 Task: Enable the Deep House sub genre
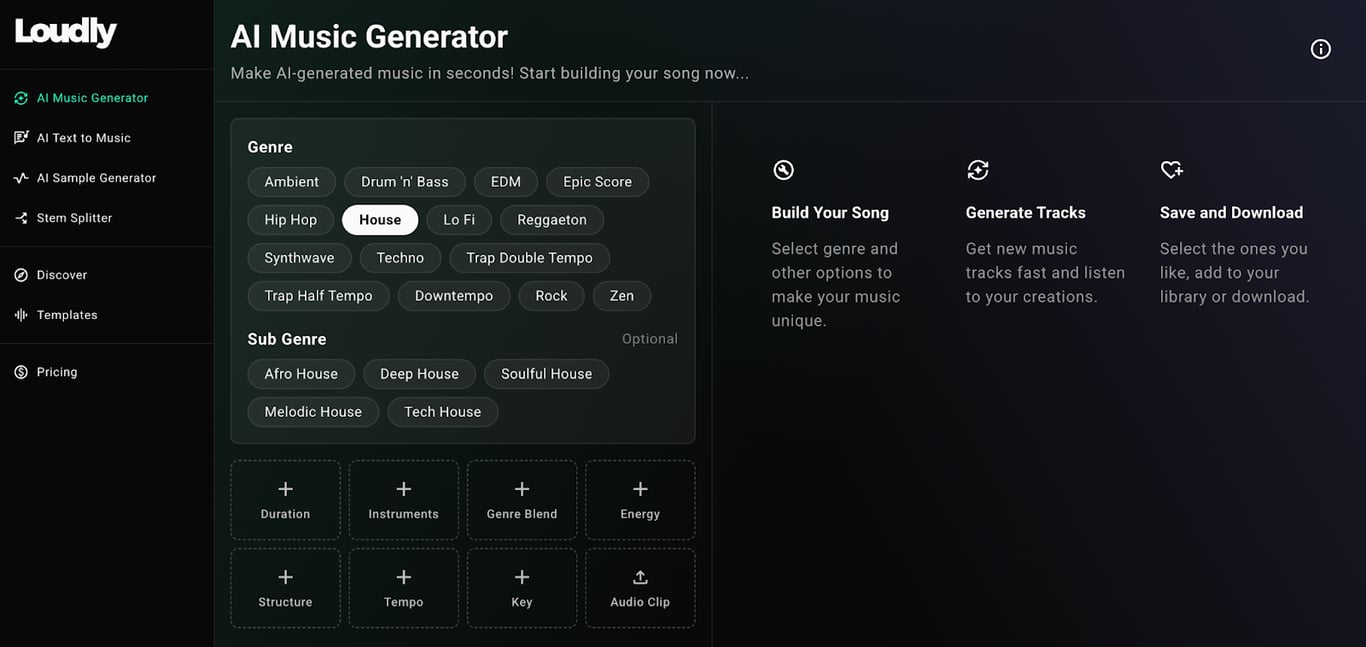(x=419, y=373)
